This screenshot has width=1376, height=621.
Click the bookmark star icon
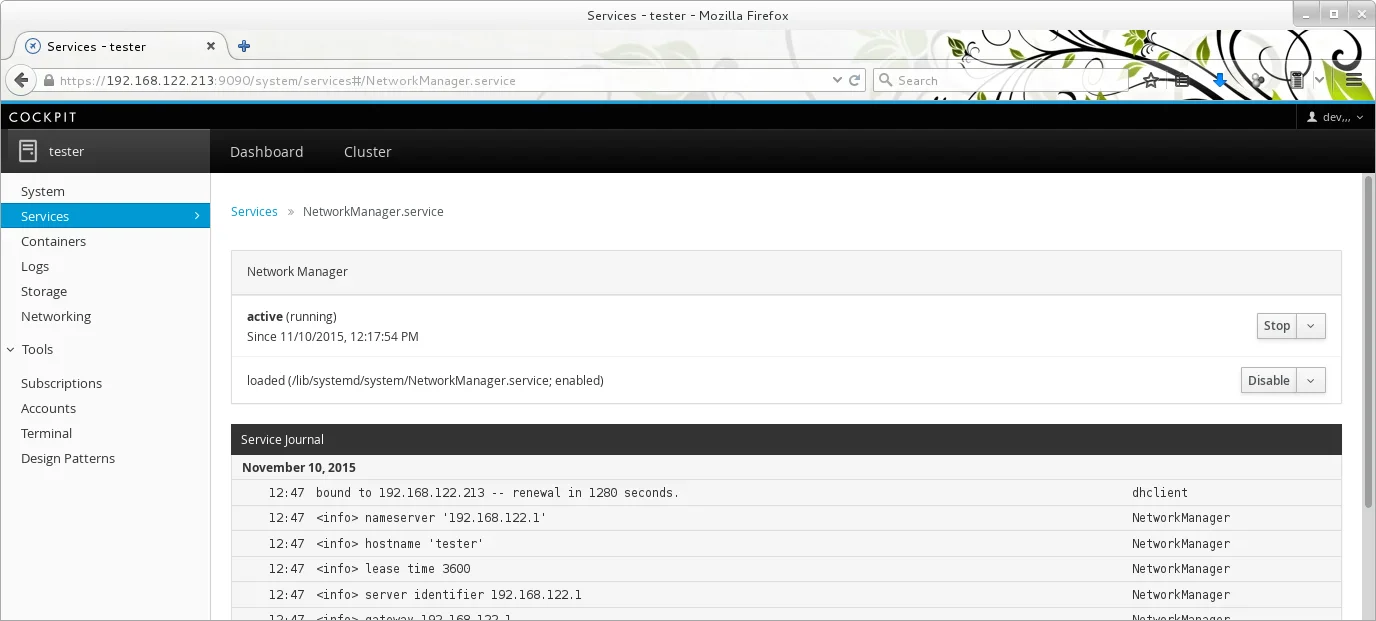1148,79
